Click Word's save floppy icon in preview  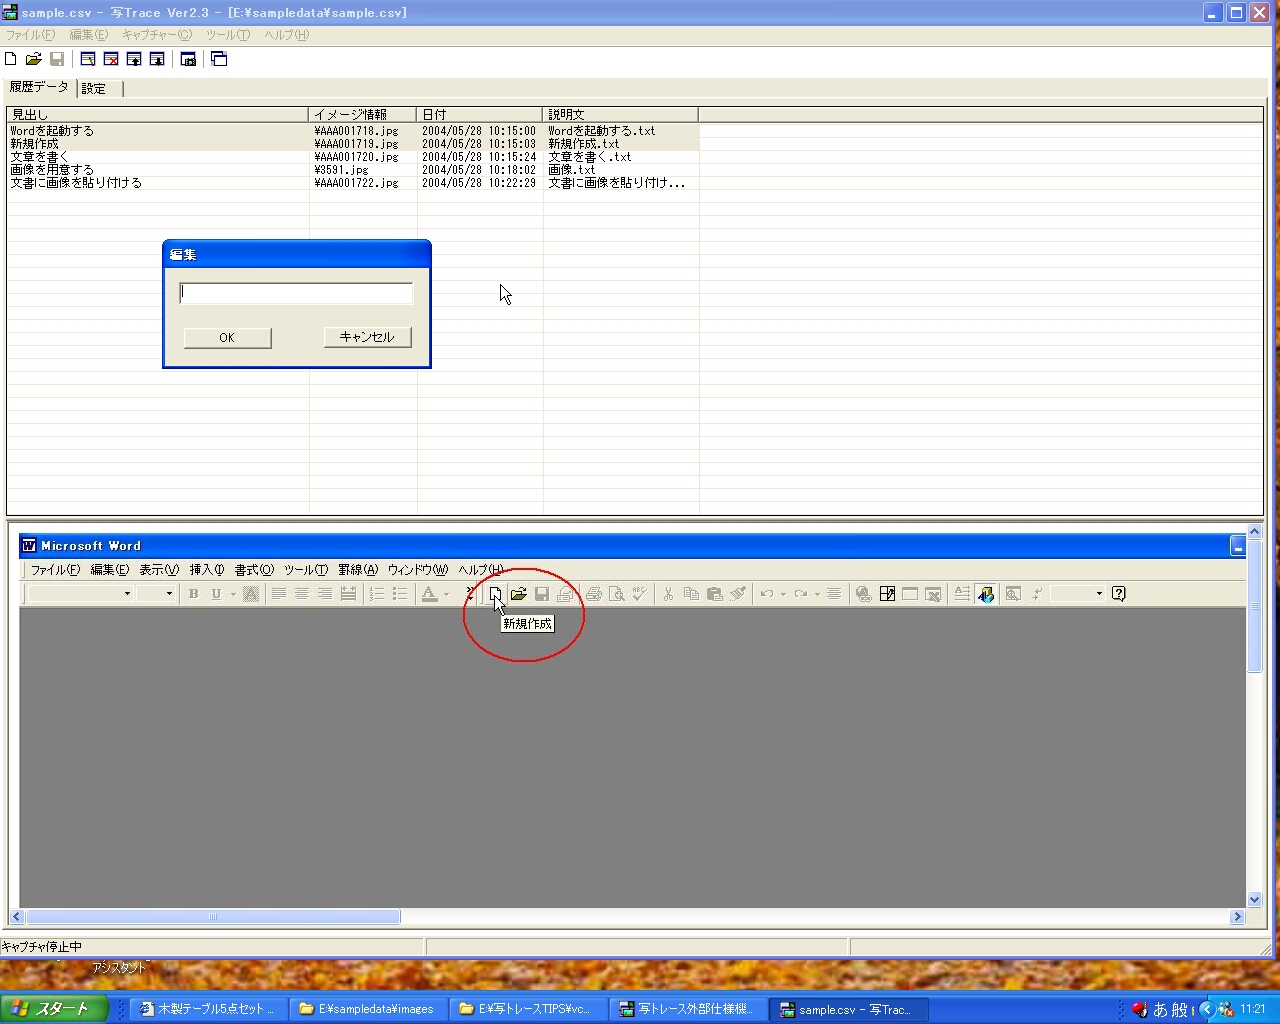tap(542, 594)
